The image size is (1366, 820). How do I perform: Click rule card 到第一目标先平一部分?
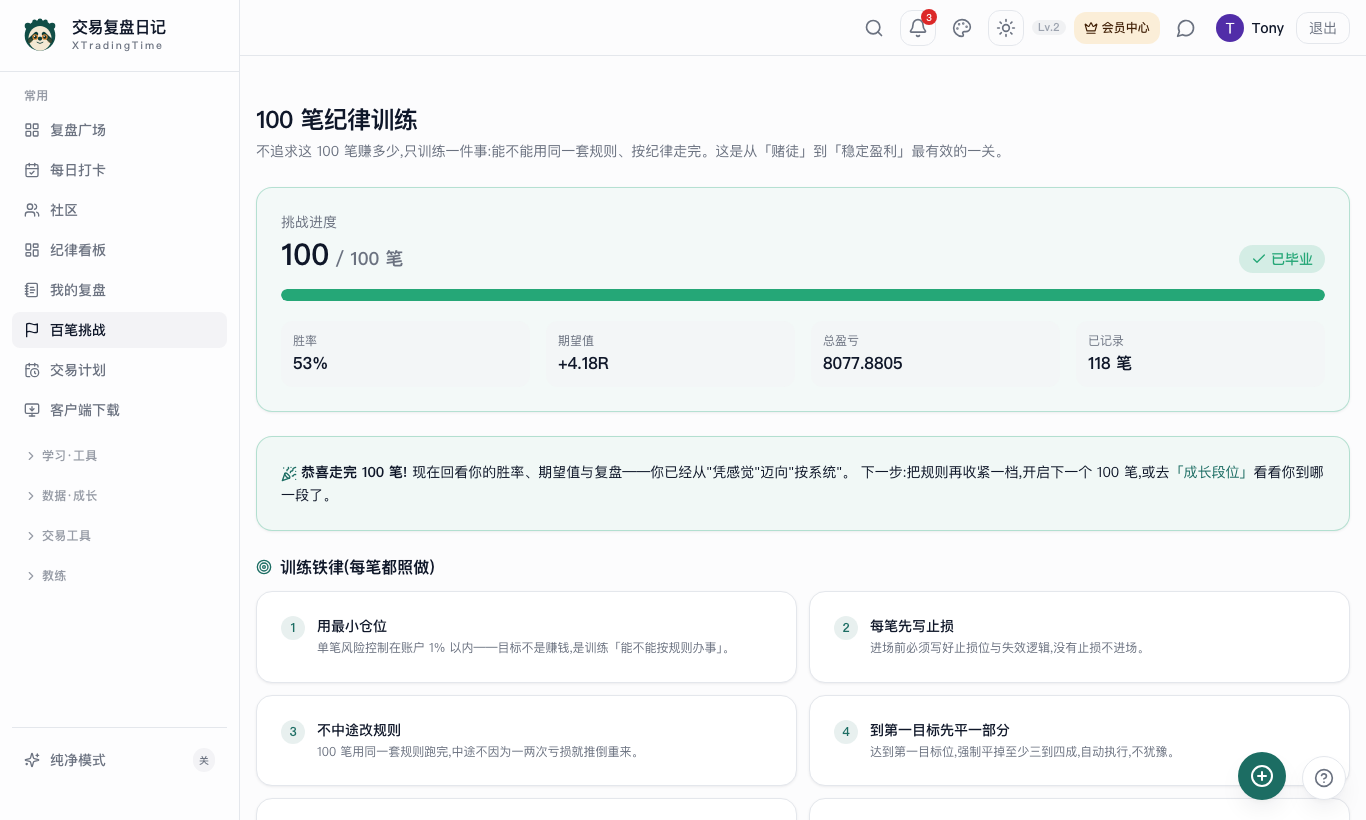(x=1079, y=741)
